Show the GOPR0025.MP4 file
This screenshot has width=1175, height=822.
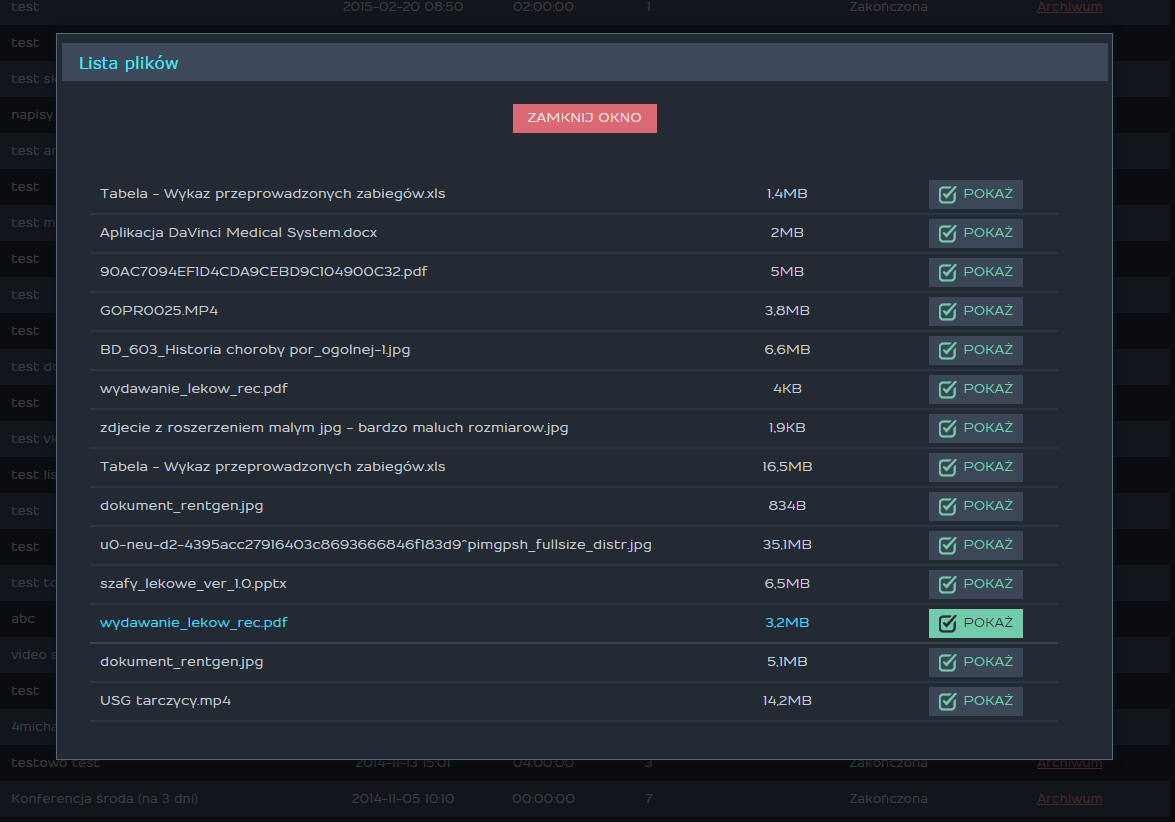click(x=976, y=311)
